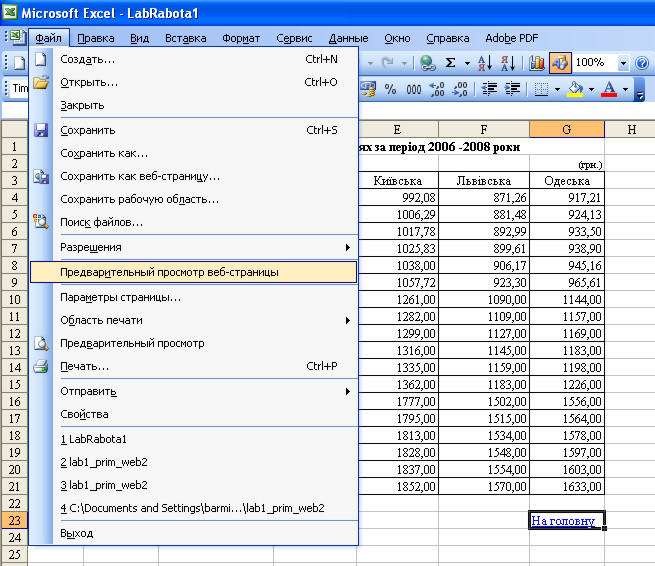Open the Справка menu

(x=447, y=38)
